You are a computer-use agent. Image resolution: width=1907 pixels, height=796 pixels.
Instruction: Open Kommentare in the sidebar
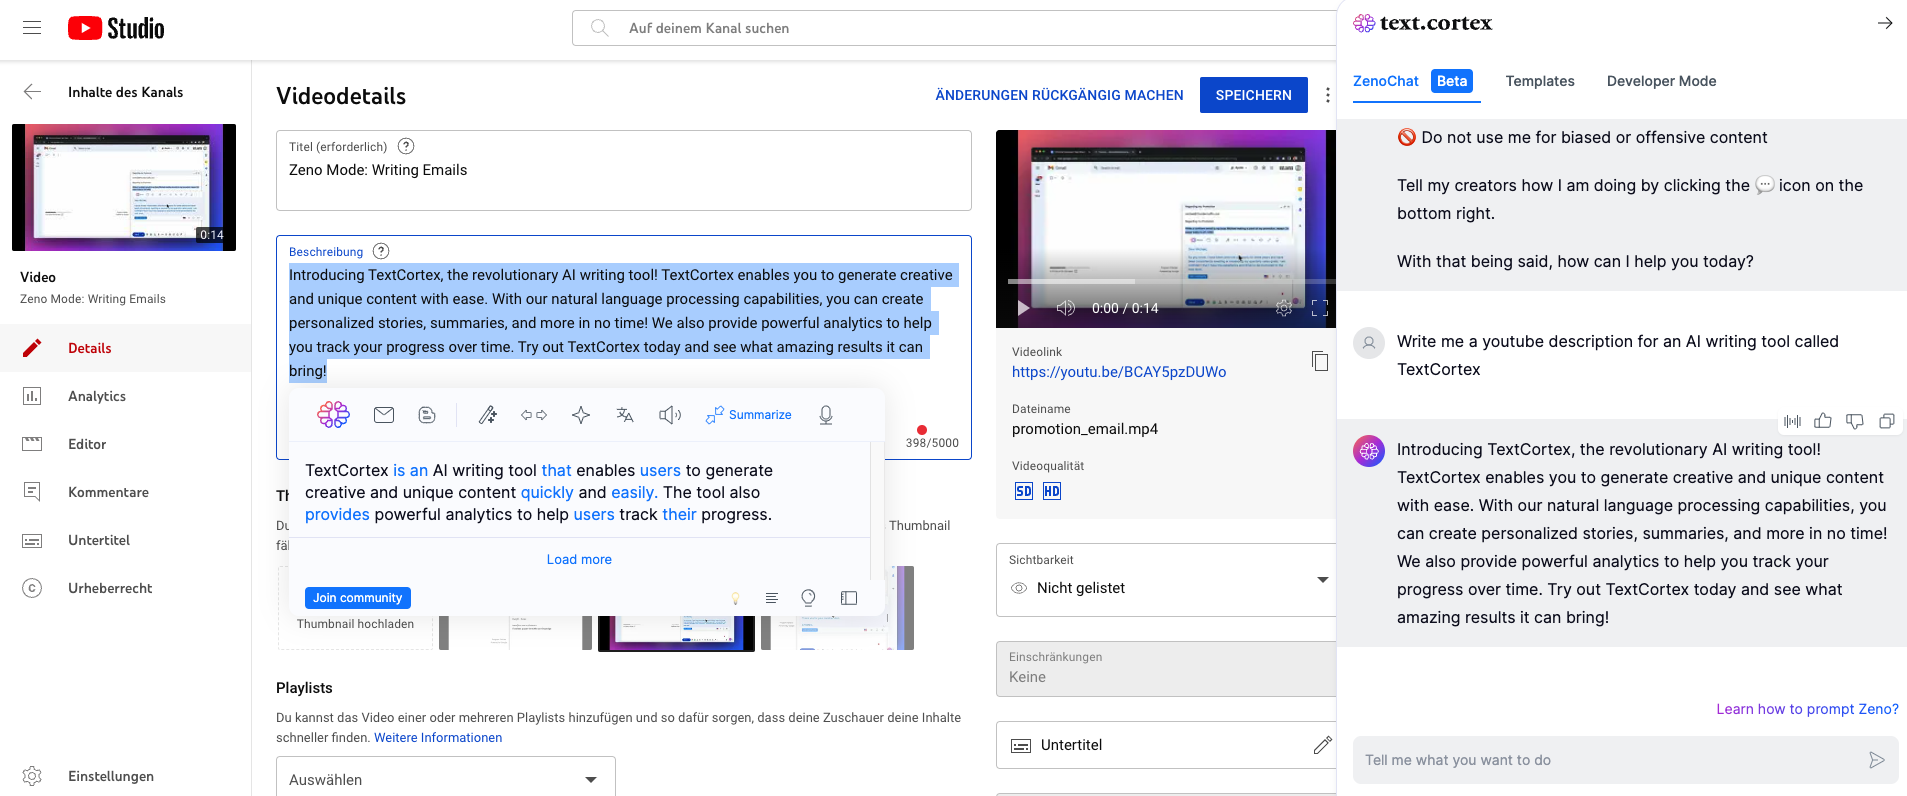[126, 492]
